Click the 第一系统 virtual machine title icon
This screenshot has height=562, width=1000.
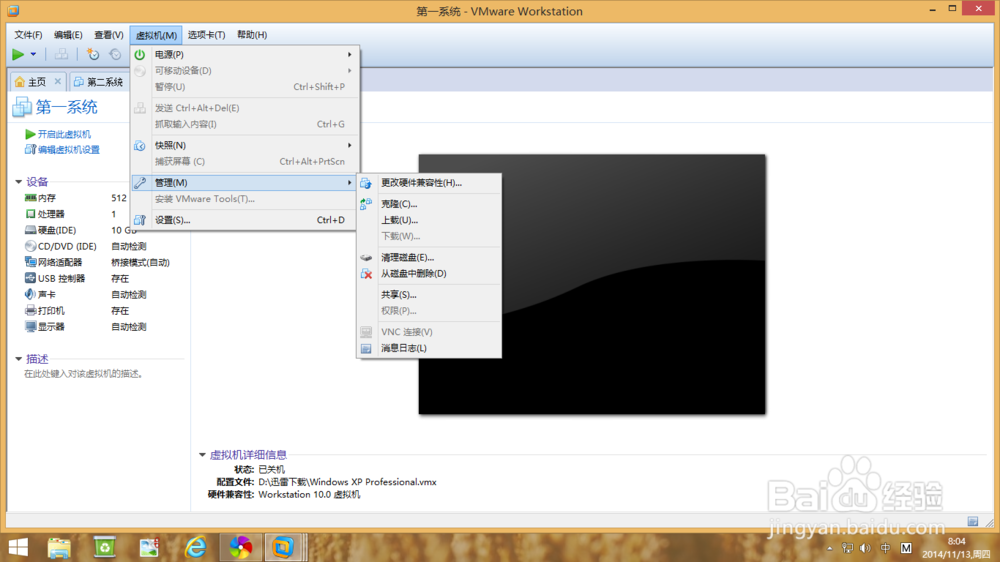coord(22,107)
